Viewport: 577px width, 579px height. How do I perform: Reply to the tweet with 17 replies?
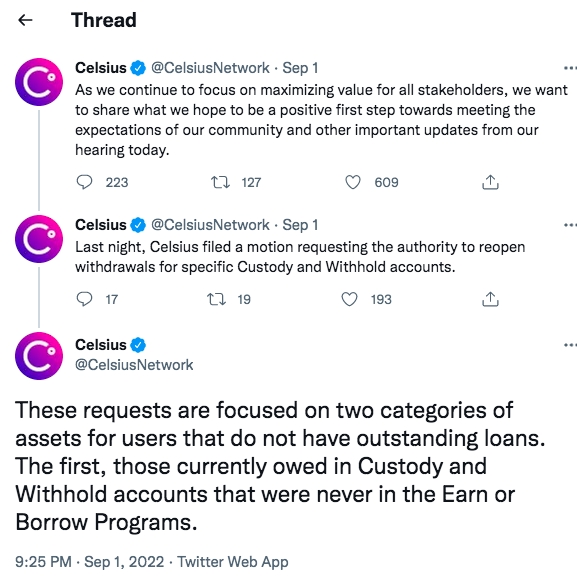click(84, 299)
